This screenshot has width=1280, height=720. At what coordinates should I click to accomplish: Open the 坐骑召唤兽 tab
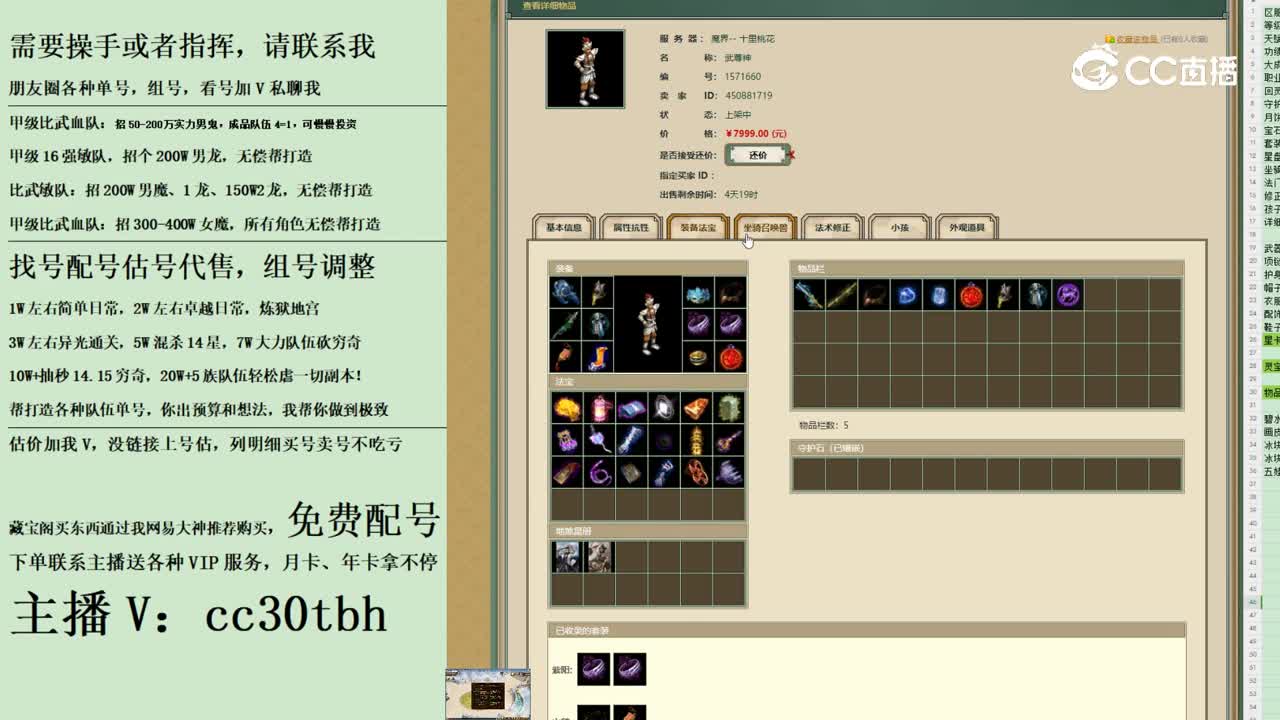765,228
